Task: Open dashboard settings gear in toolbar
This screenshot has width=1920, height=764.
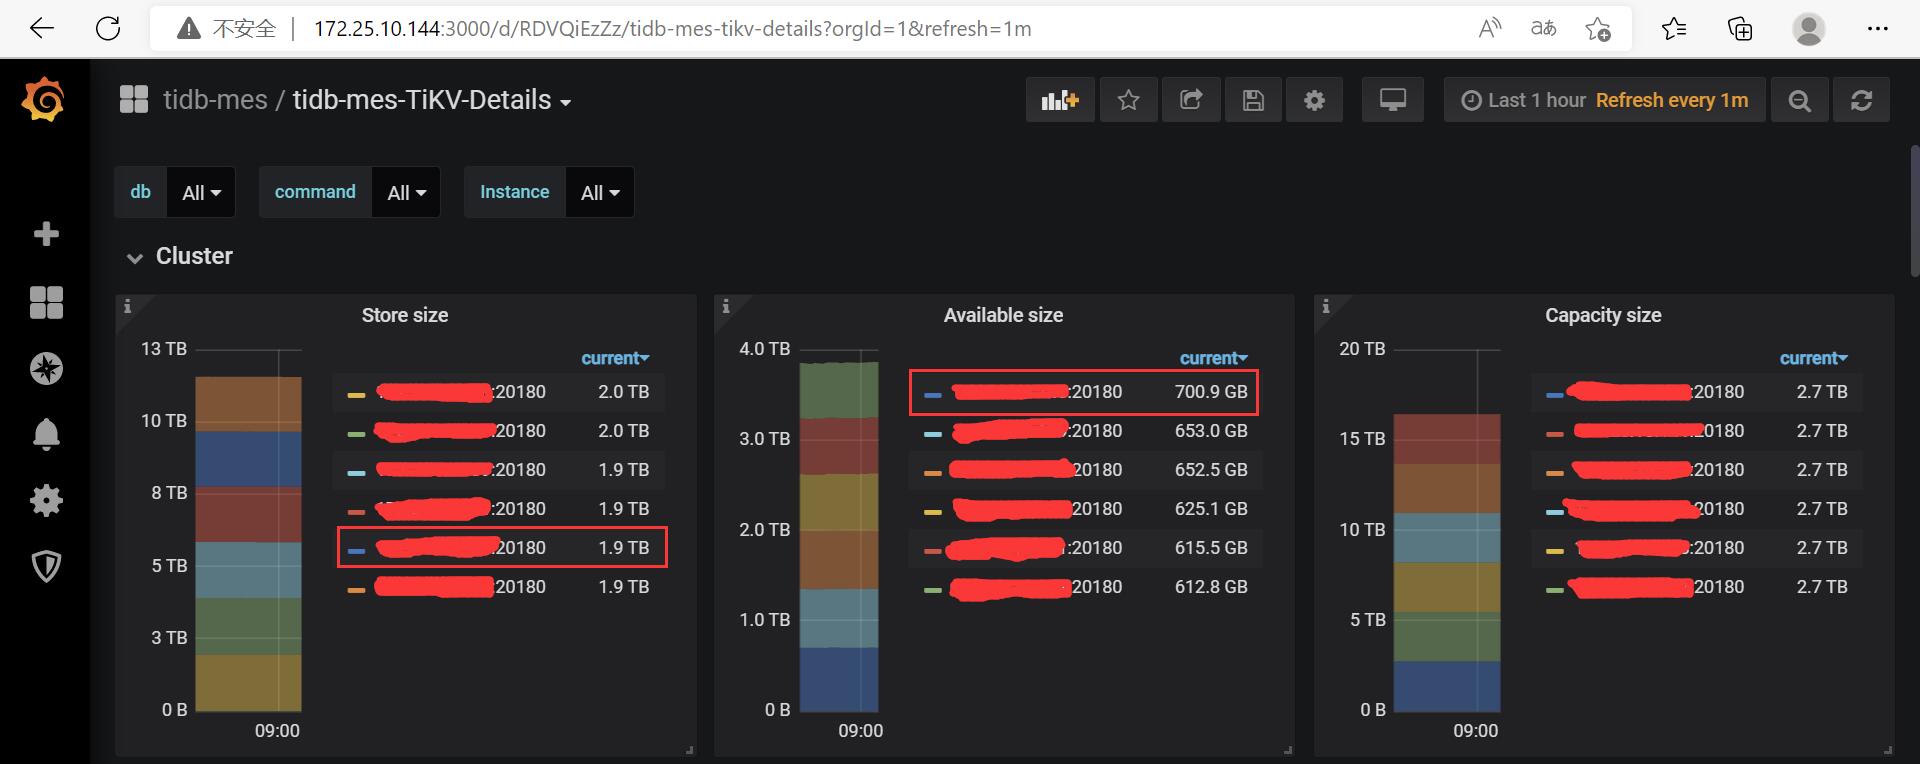Action: (1315, 100)
